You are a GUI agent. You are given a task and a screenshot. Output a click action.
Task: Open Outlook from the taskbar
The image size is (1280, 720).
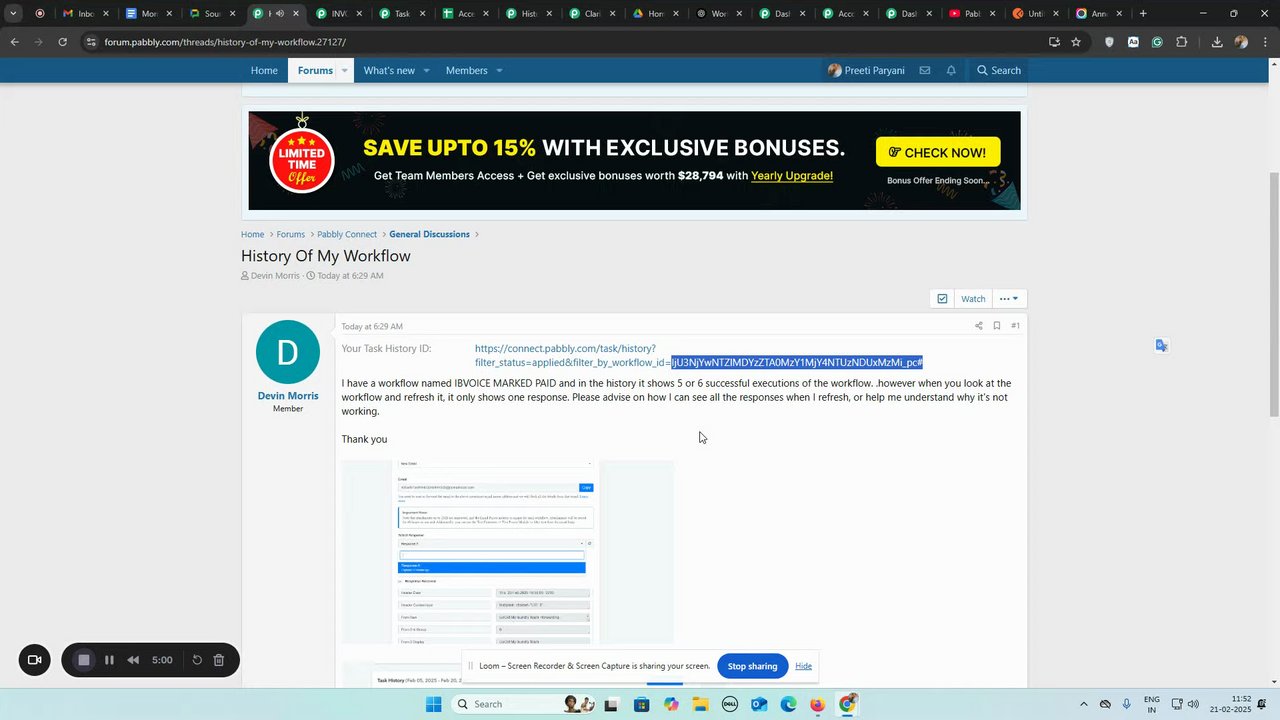pyautogui.click(x=759, y=704)
